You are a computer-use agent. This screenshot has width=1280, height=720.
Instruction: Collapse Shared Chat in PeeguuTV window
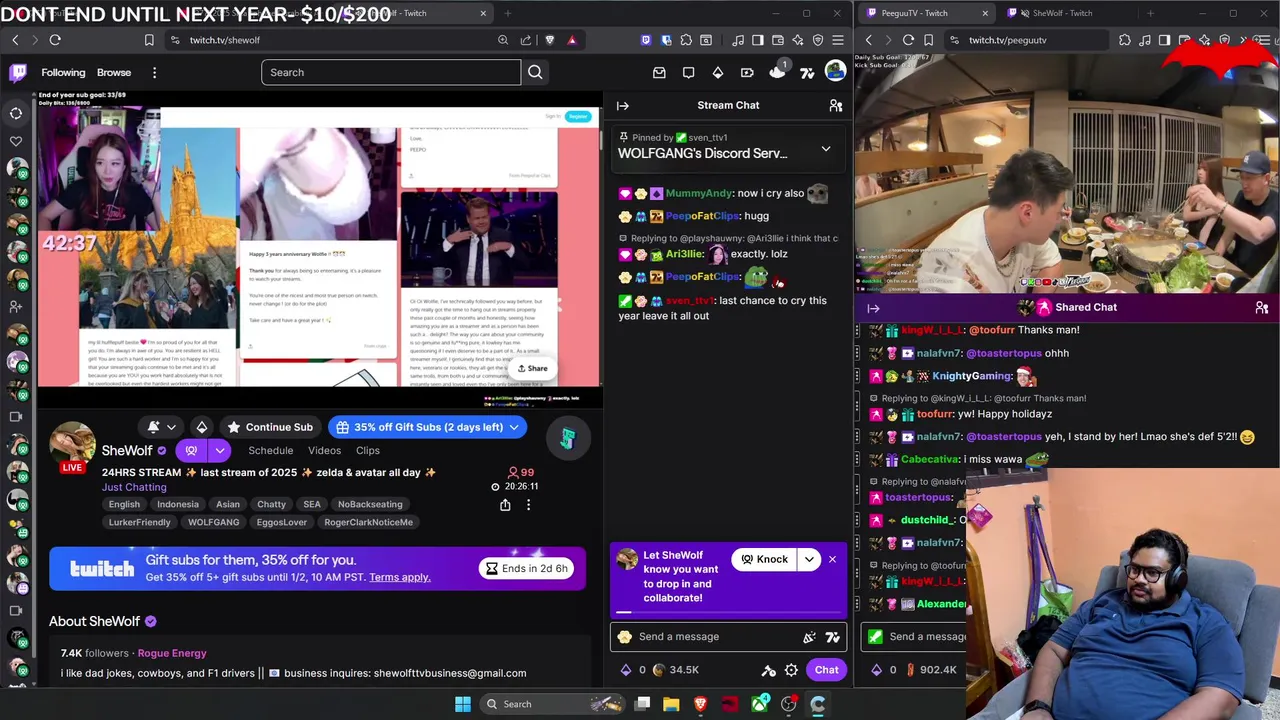coord(873,308)
